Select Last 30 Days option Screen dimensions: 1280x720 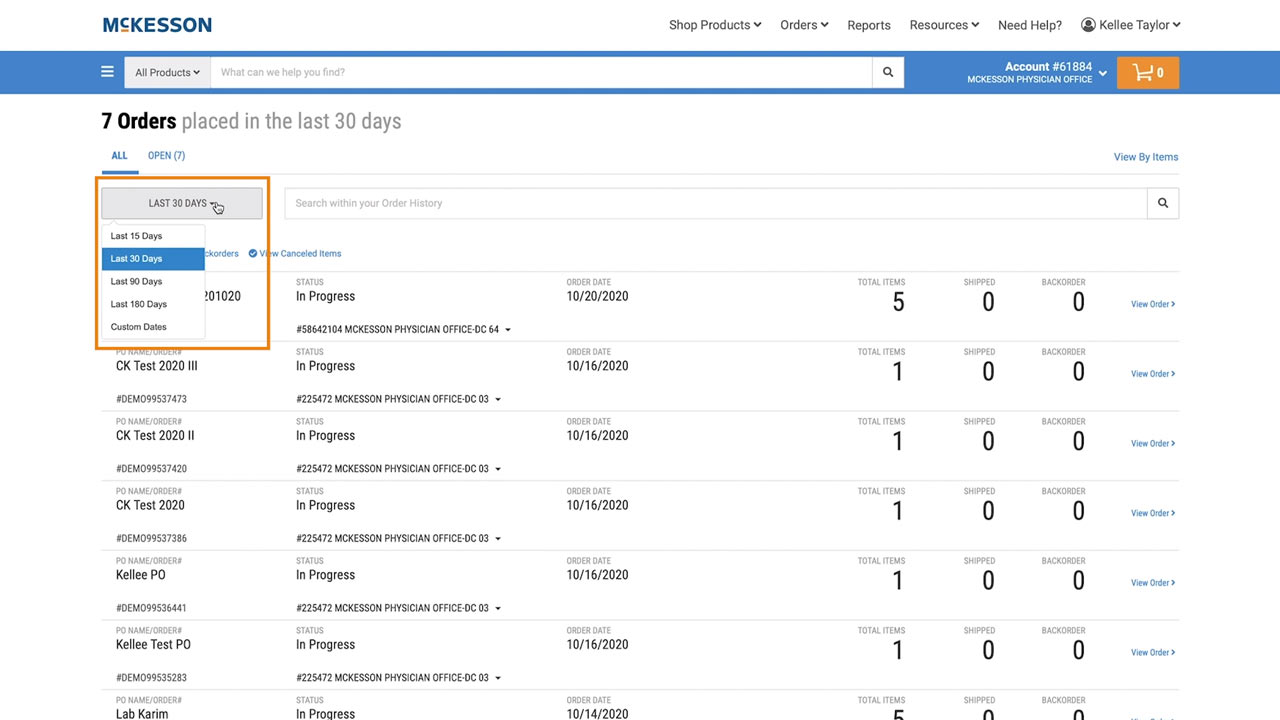coord(153,259)
